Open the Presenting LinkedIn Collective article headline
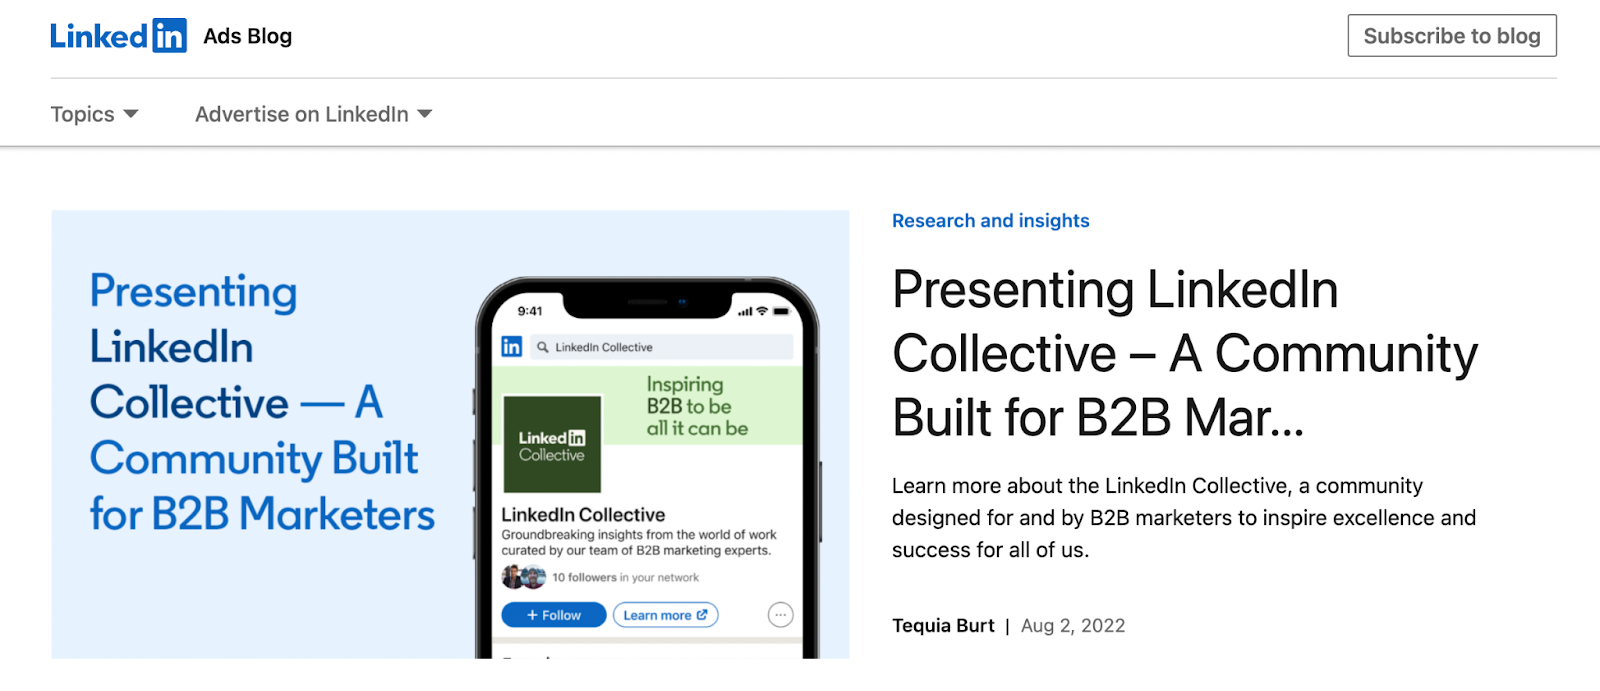The image size is (1600, 691). 1185,353
